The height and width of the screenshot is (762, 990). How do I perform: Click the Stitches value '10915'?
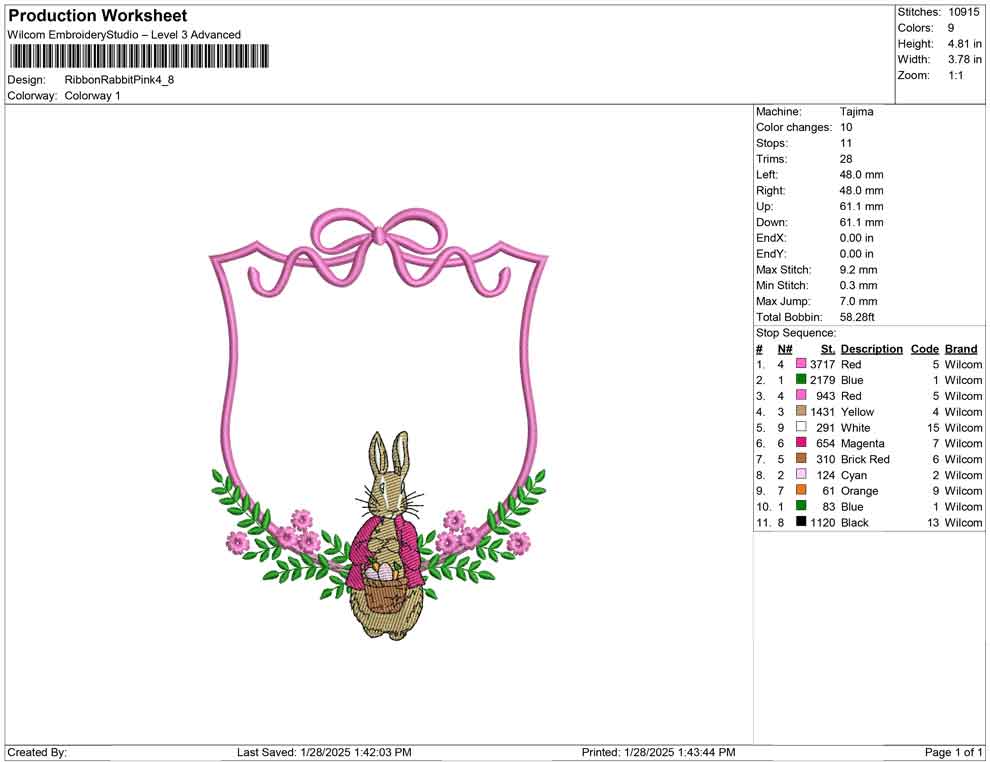point(963,12)
